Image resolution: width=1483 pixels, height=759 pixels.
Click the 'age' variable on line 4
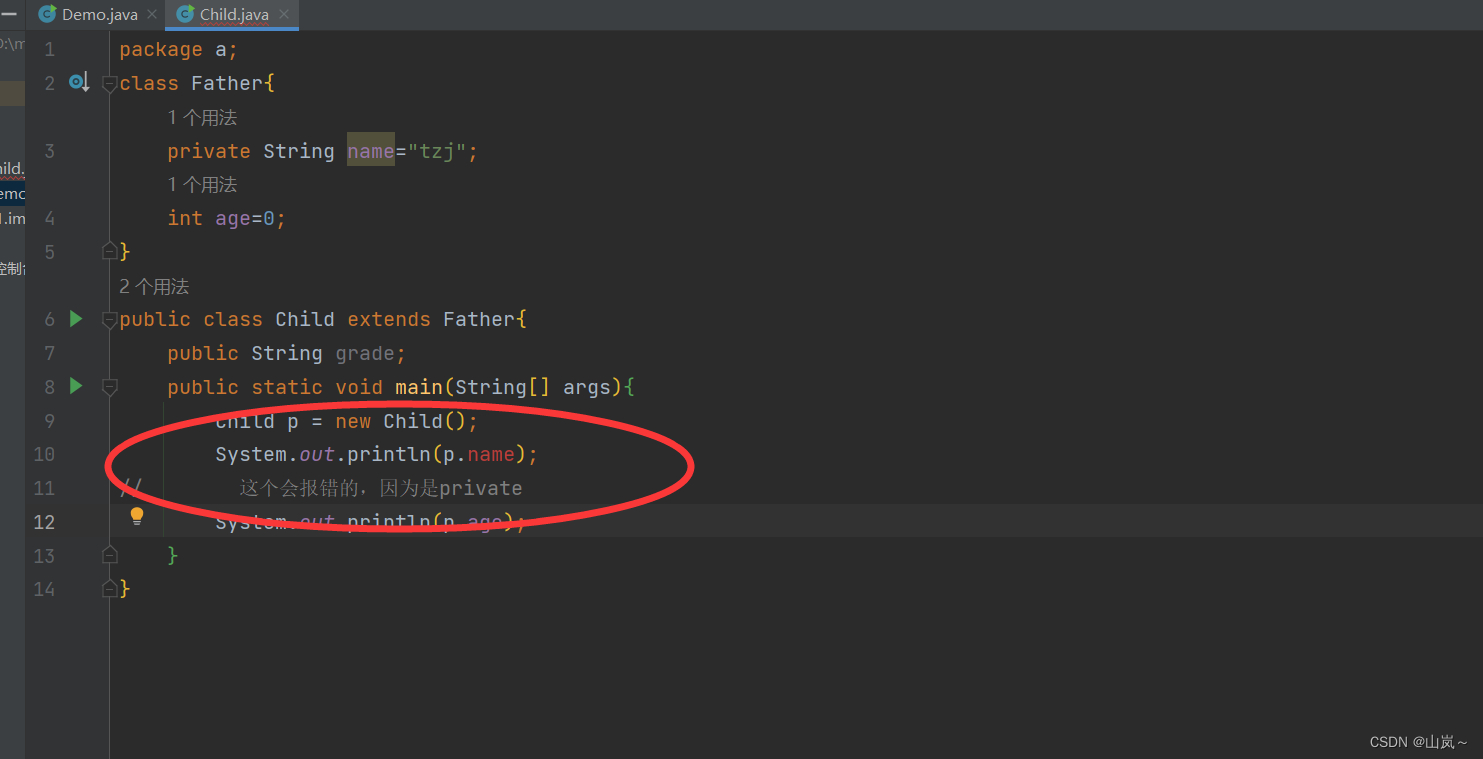pyautogui.click(x=233, y=218)
